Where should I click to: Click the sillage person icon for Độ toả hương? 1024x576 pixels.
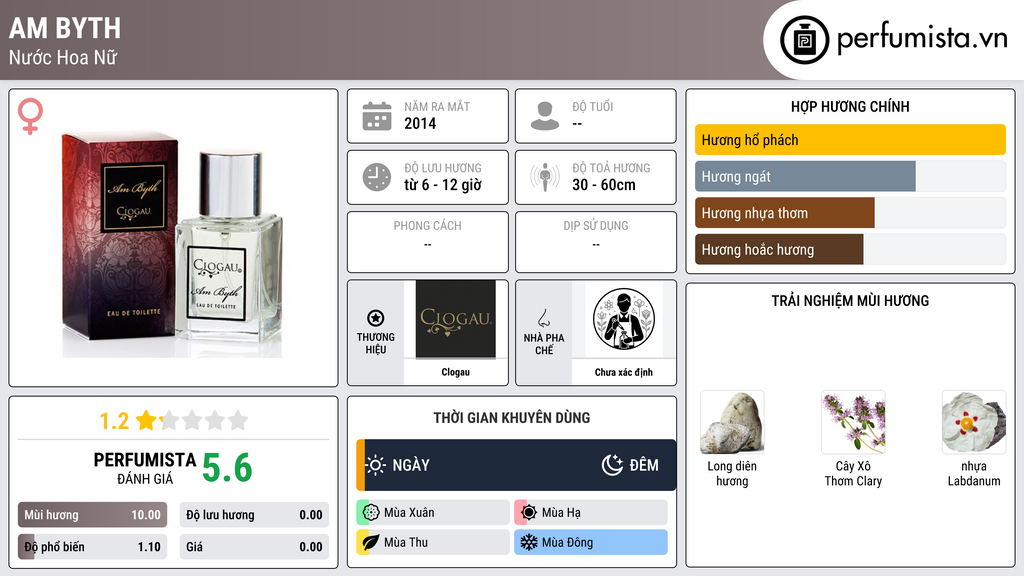pos(545,177)
